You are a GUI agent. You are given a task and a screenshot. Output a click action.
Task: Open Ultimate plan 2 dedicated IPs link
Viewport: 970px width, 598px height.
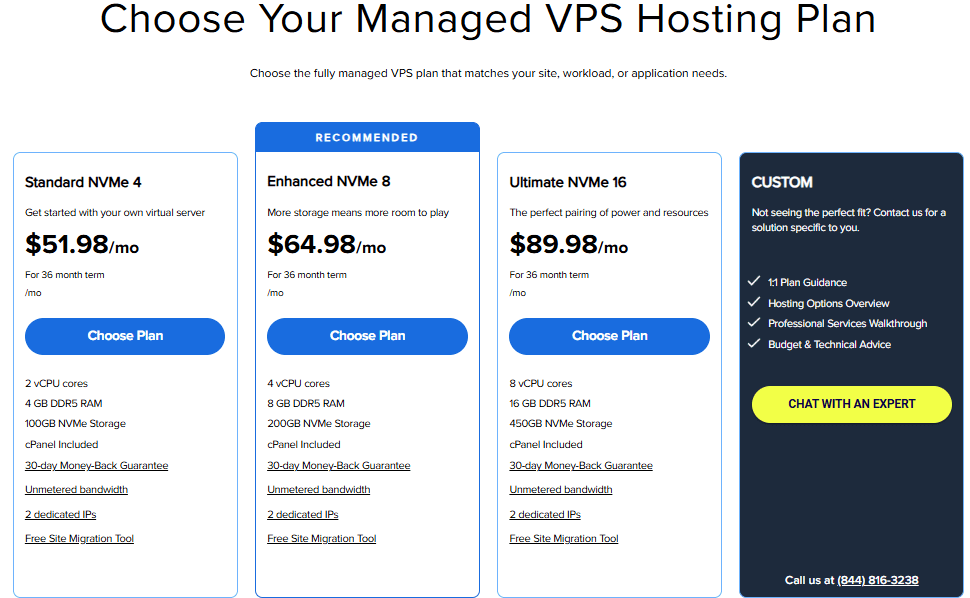545,514
